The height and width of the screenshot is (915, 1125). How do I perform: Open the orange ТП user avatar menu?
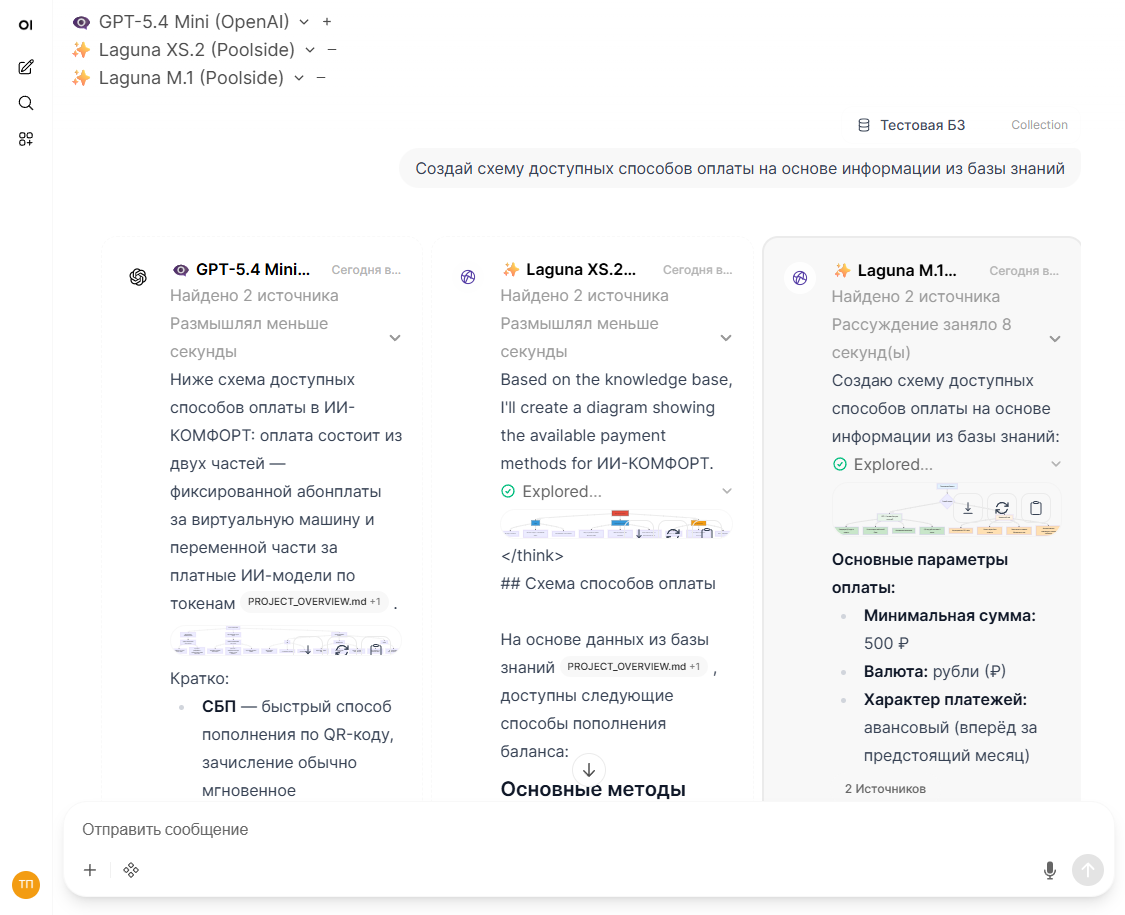tap(26, 884)
